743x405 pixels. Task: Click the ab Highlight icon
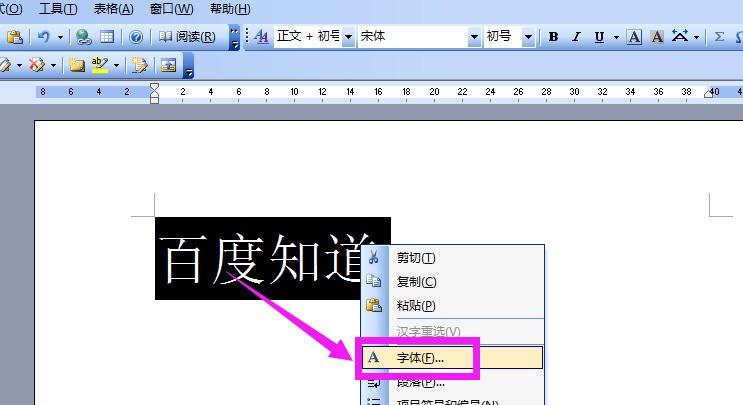[x=100, y=65]
